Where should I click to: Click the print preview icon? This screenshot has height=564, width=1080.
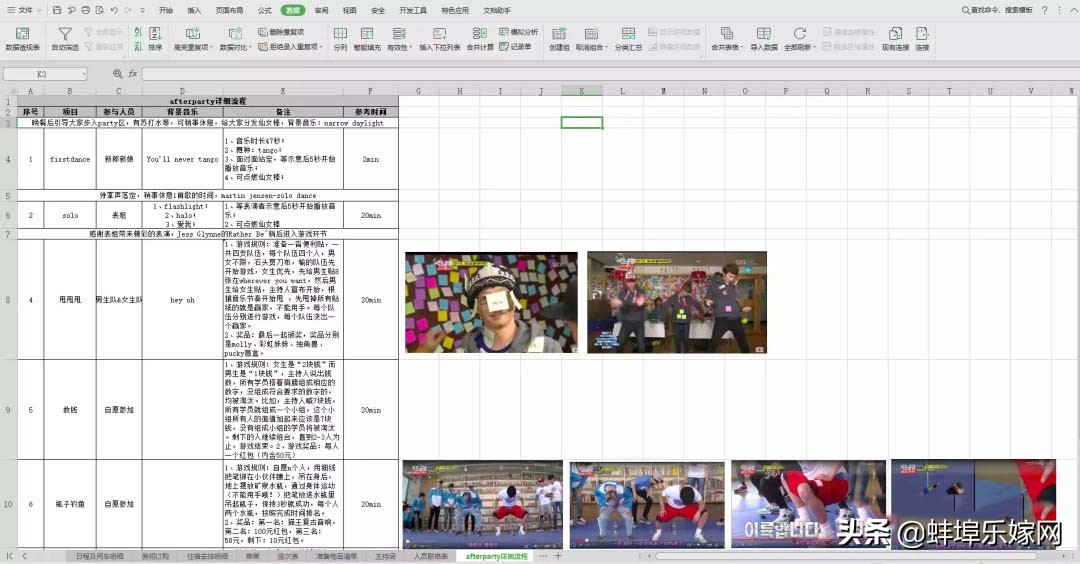[x=100, y=10]
